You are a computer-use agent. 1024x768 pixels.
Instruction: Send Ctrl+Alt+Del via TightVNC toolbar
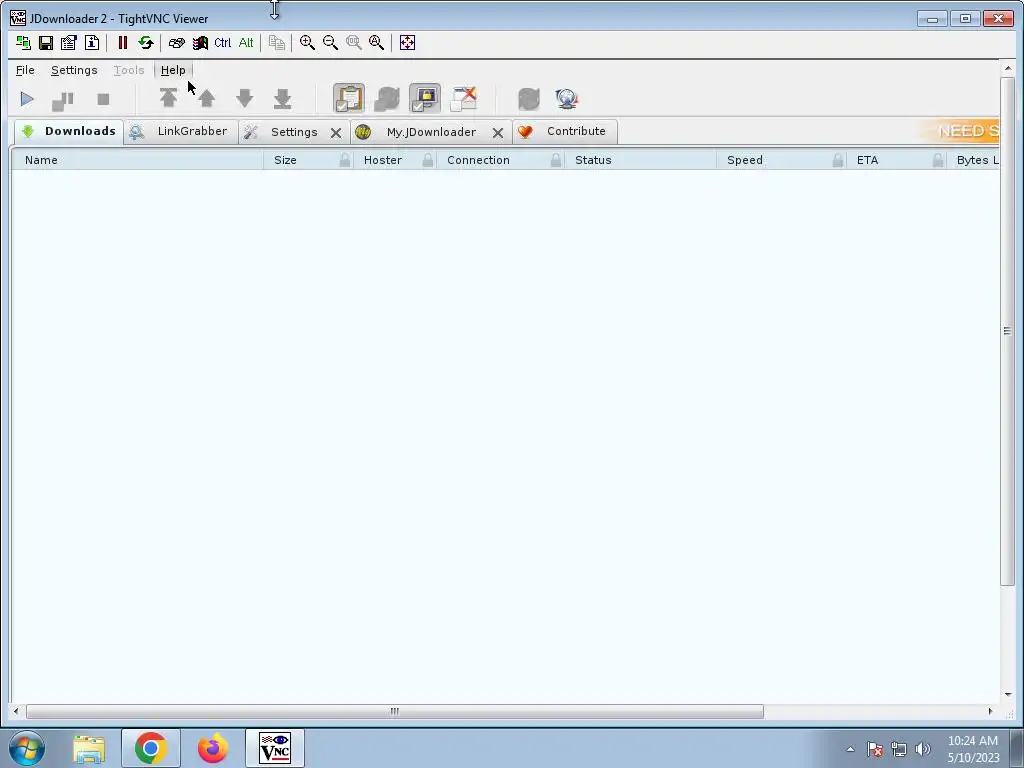[176, 43]
